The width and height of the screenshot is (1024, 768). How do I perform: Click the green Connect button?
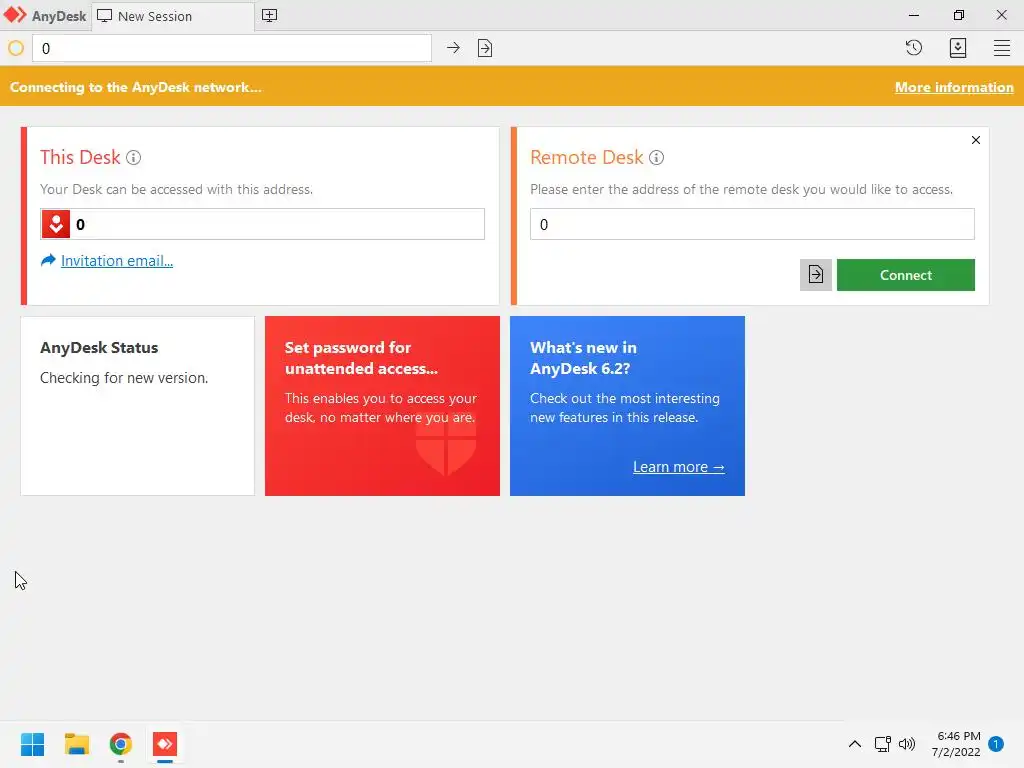pyautogui.click(x=906, y=275)
